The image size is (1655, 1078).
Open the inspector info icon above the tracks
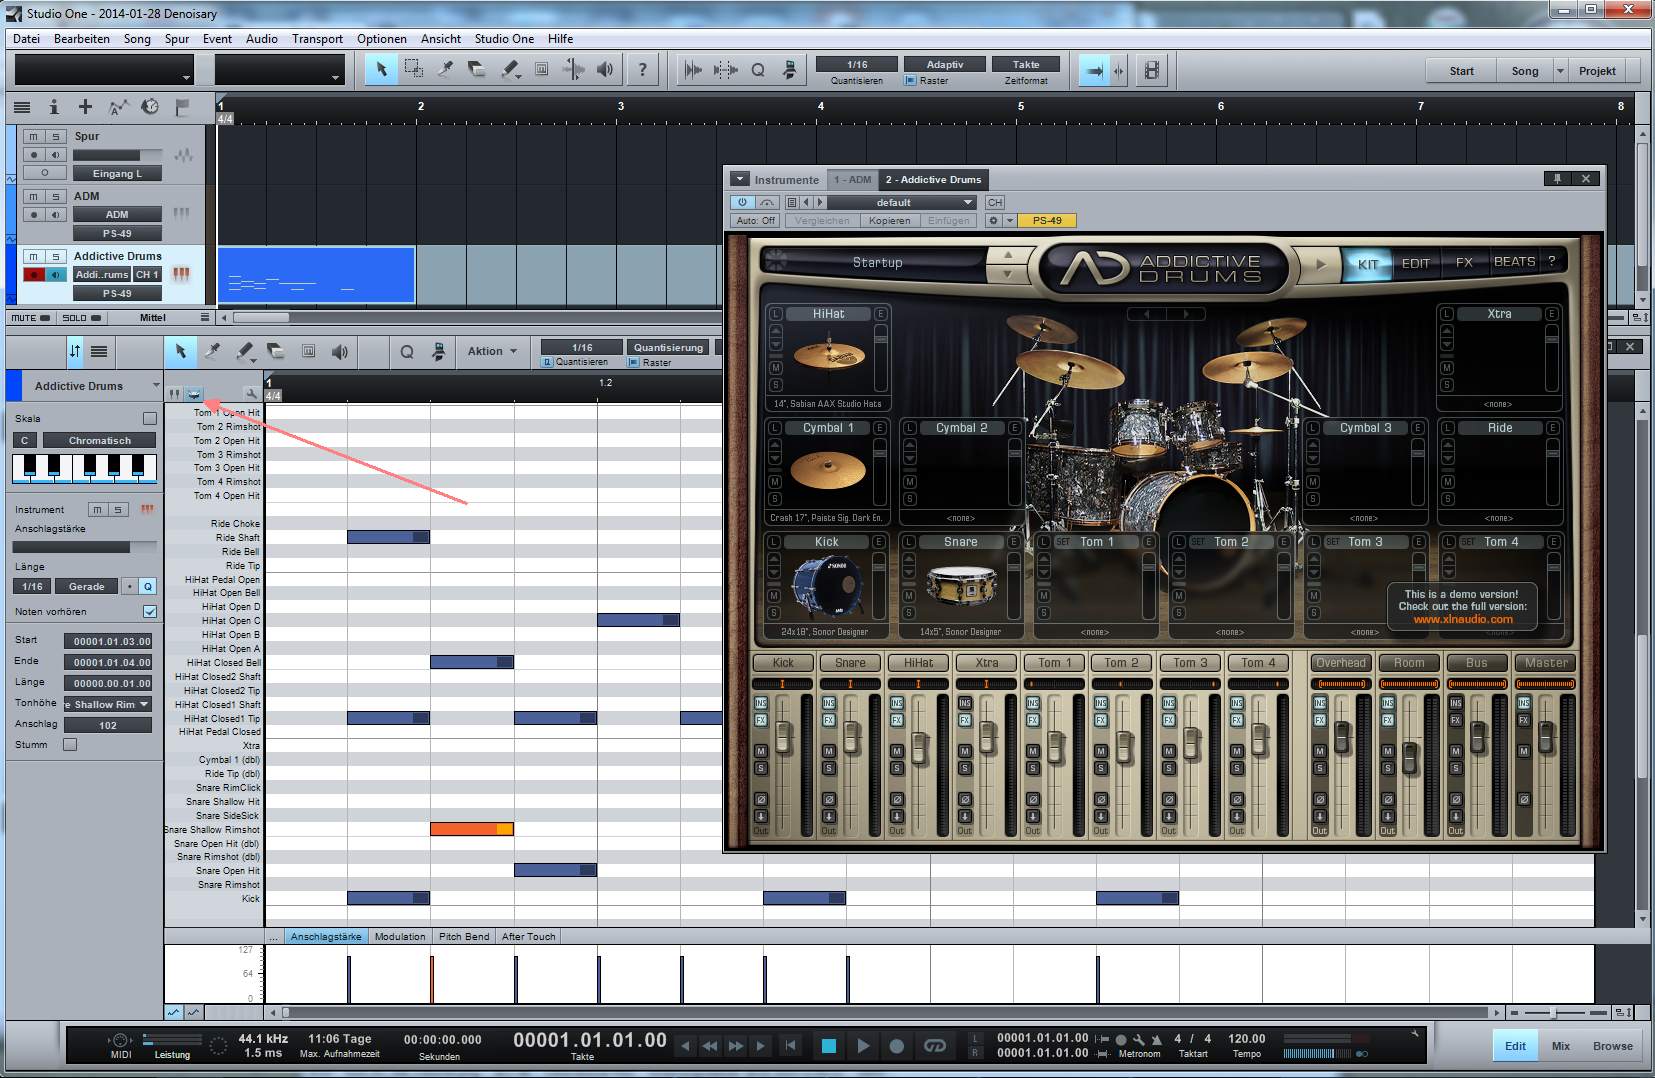point(54,106)
